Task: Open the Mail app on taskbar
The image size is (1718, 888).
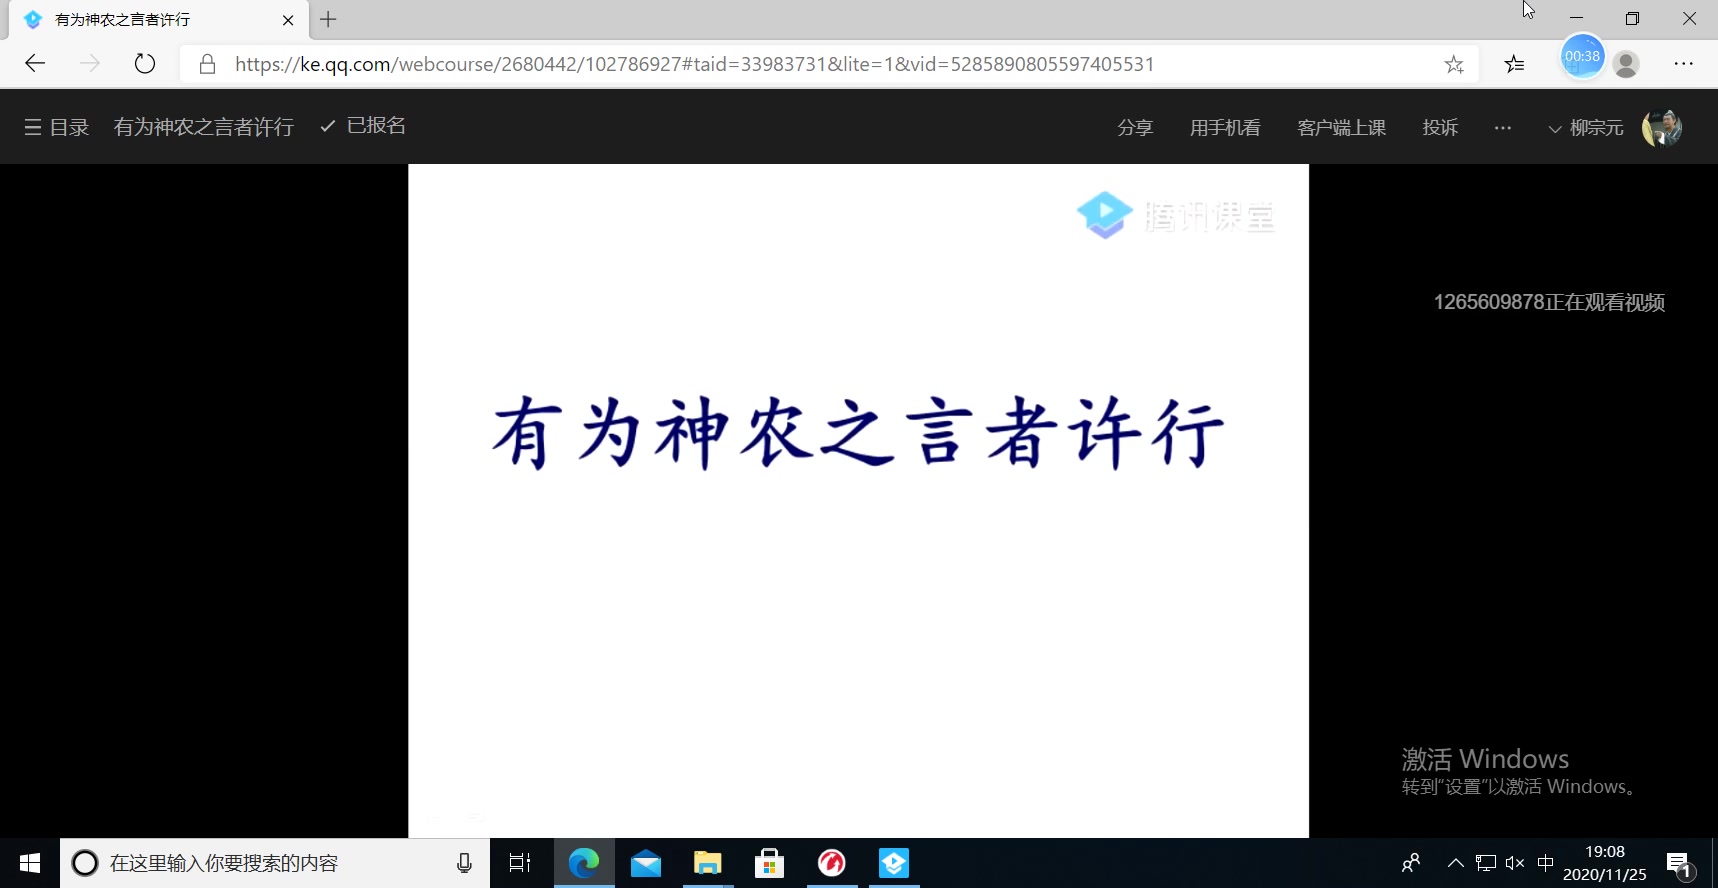Action: [x=646, y=863]
